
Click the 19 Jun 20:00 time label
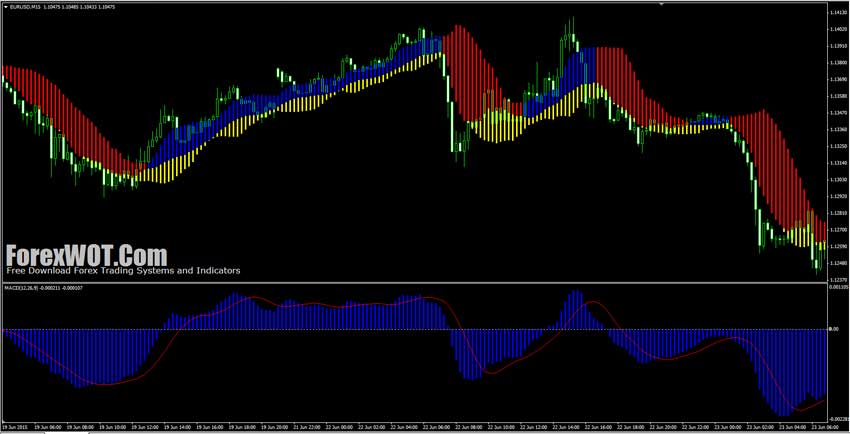coord(274,427)
